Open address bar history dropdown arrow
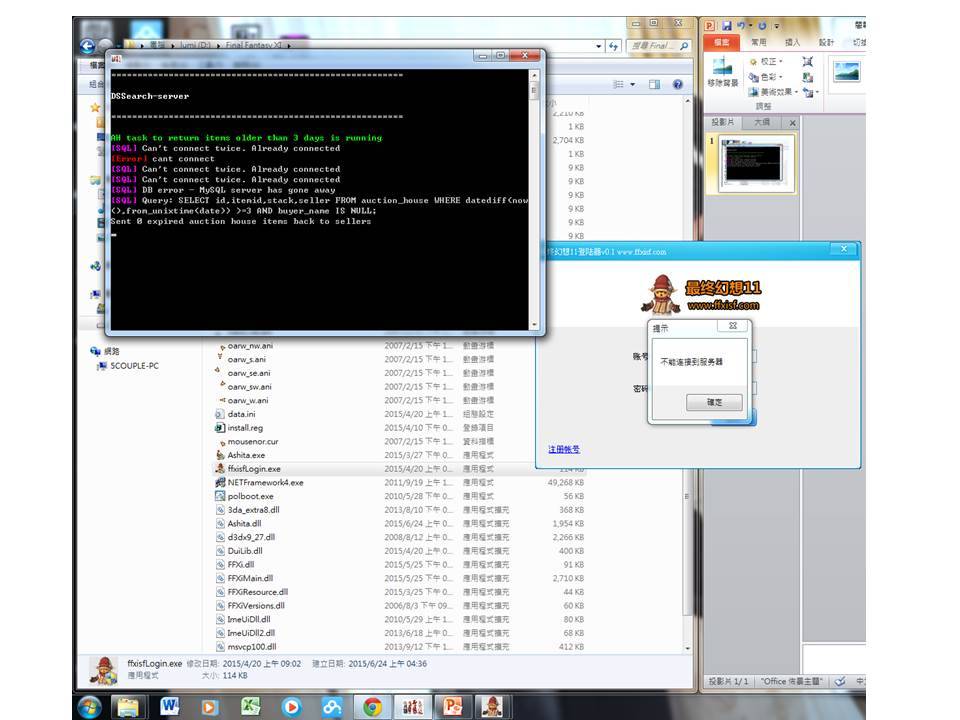The width and height of the screenshot is (960, 720). click(598, 46)
